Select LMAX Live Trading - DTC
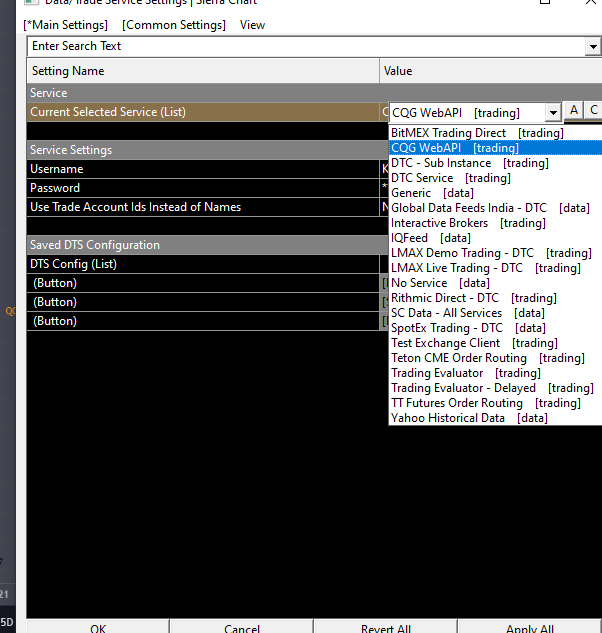602x633 pixels. click(495, 268)
